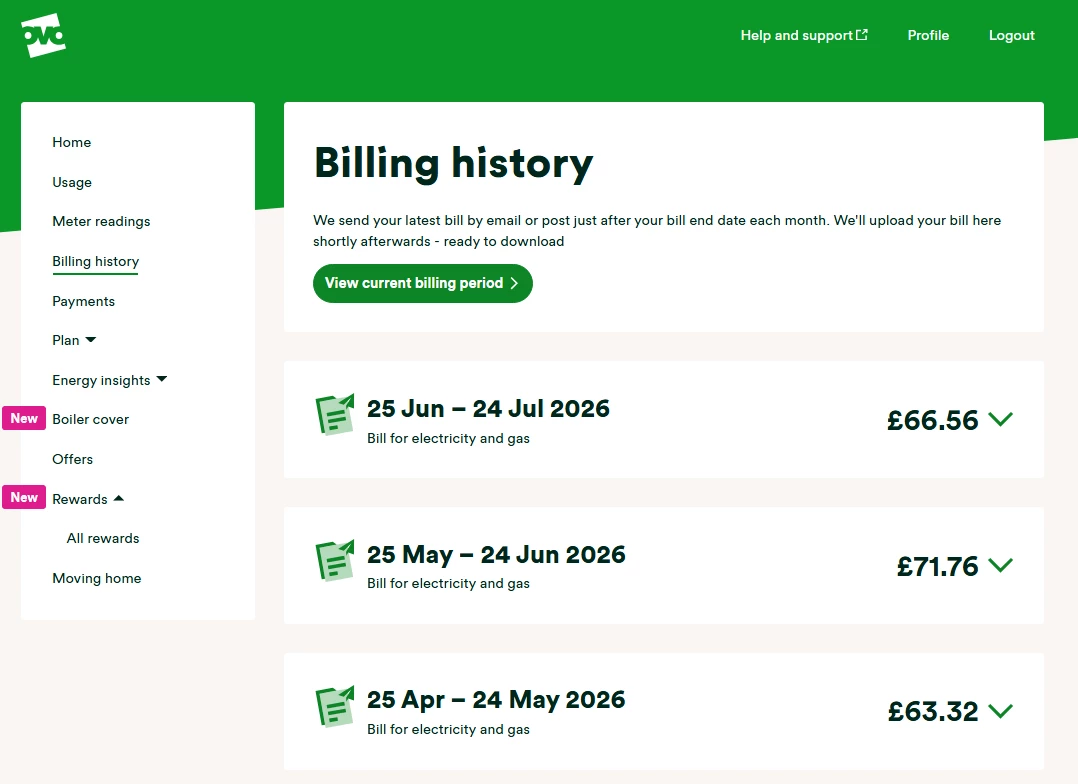Open the Profile link in header
Viewport: 1078px width, 784px height.
tap(928, 35)
